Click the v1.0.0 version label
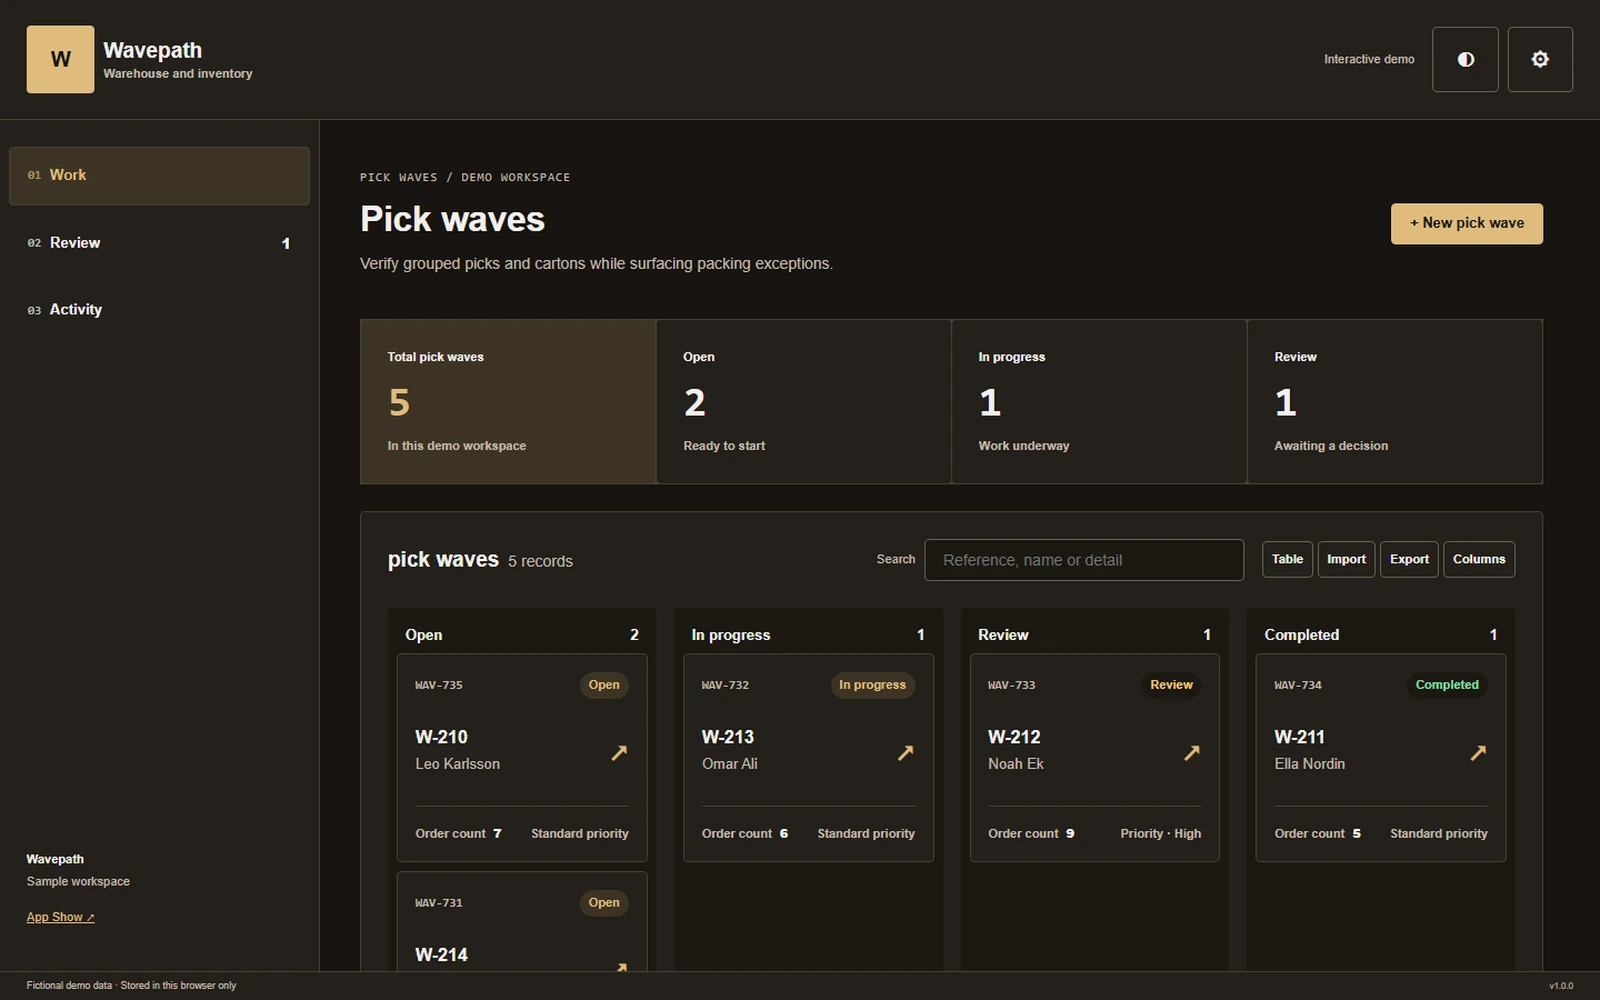Viewport: 1600px width, 1000px height. 1561,986
